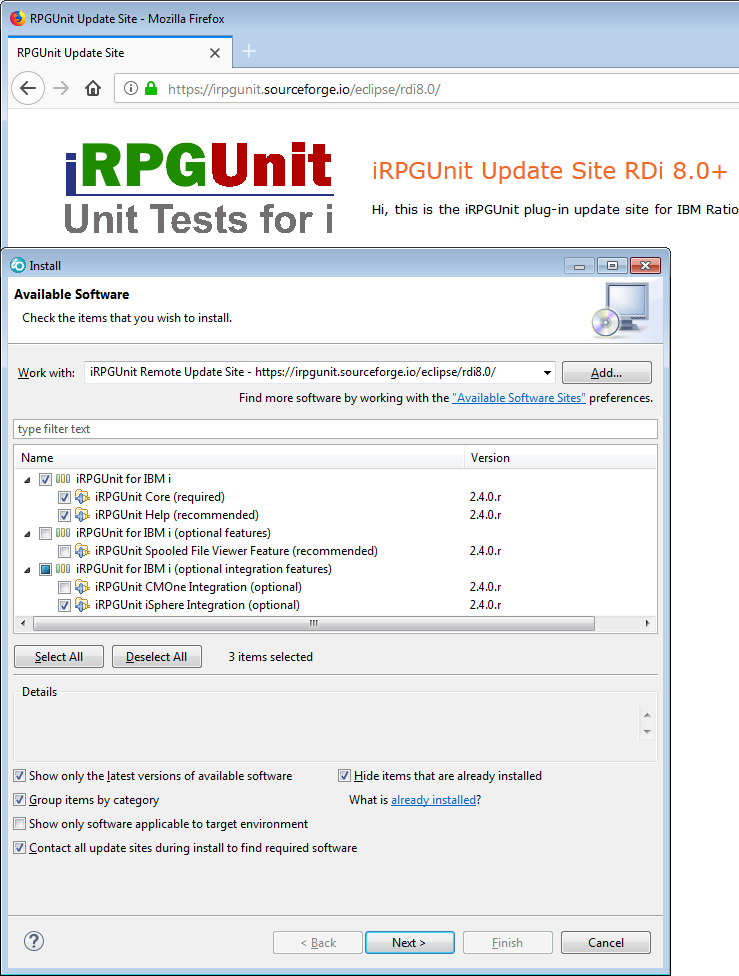
Task: Open help with the question mark icon
Action: tap(34, 941)
